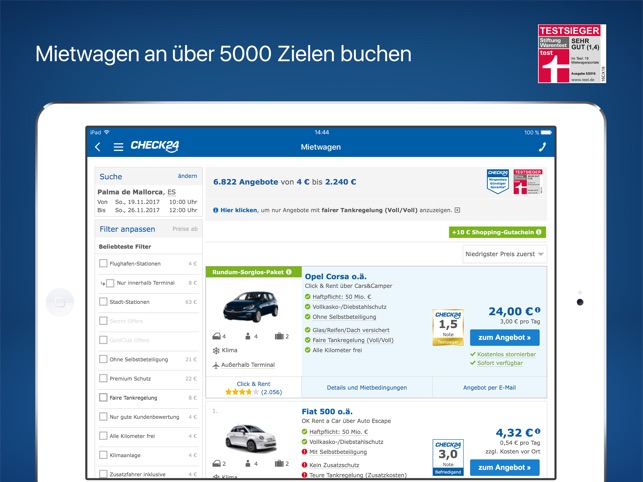Click the 'Filter anpassen' heading

pyautogui.click(x=127, y=229)
